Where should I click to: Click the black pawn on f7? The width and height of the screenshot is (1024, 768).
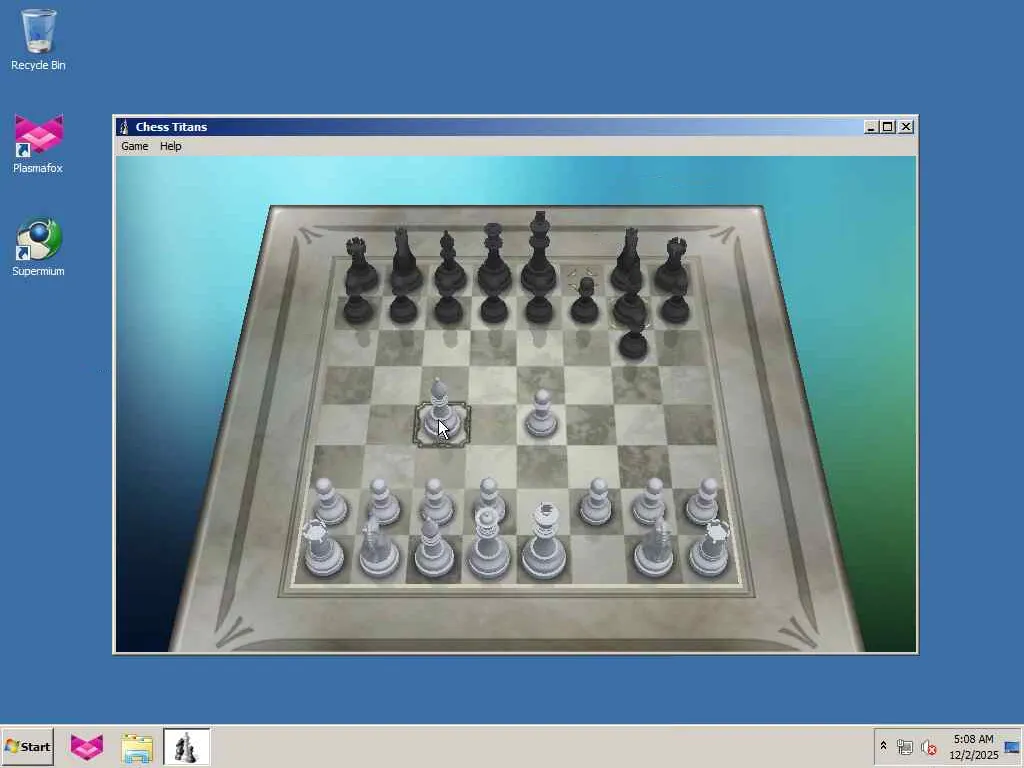(x=585, y=302)
